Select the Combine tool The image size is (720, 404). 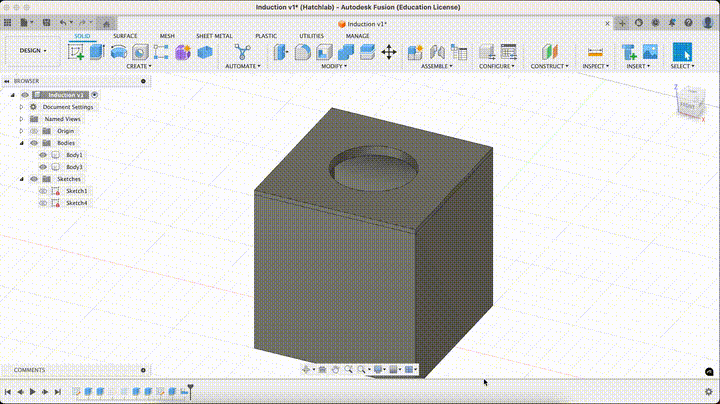(346, 52)
